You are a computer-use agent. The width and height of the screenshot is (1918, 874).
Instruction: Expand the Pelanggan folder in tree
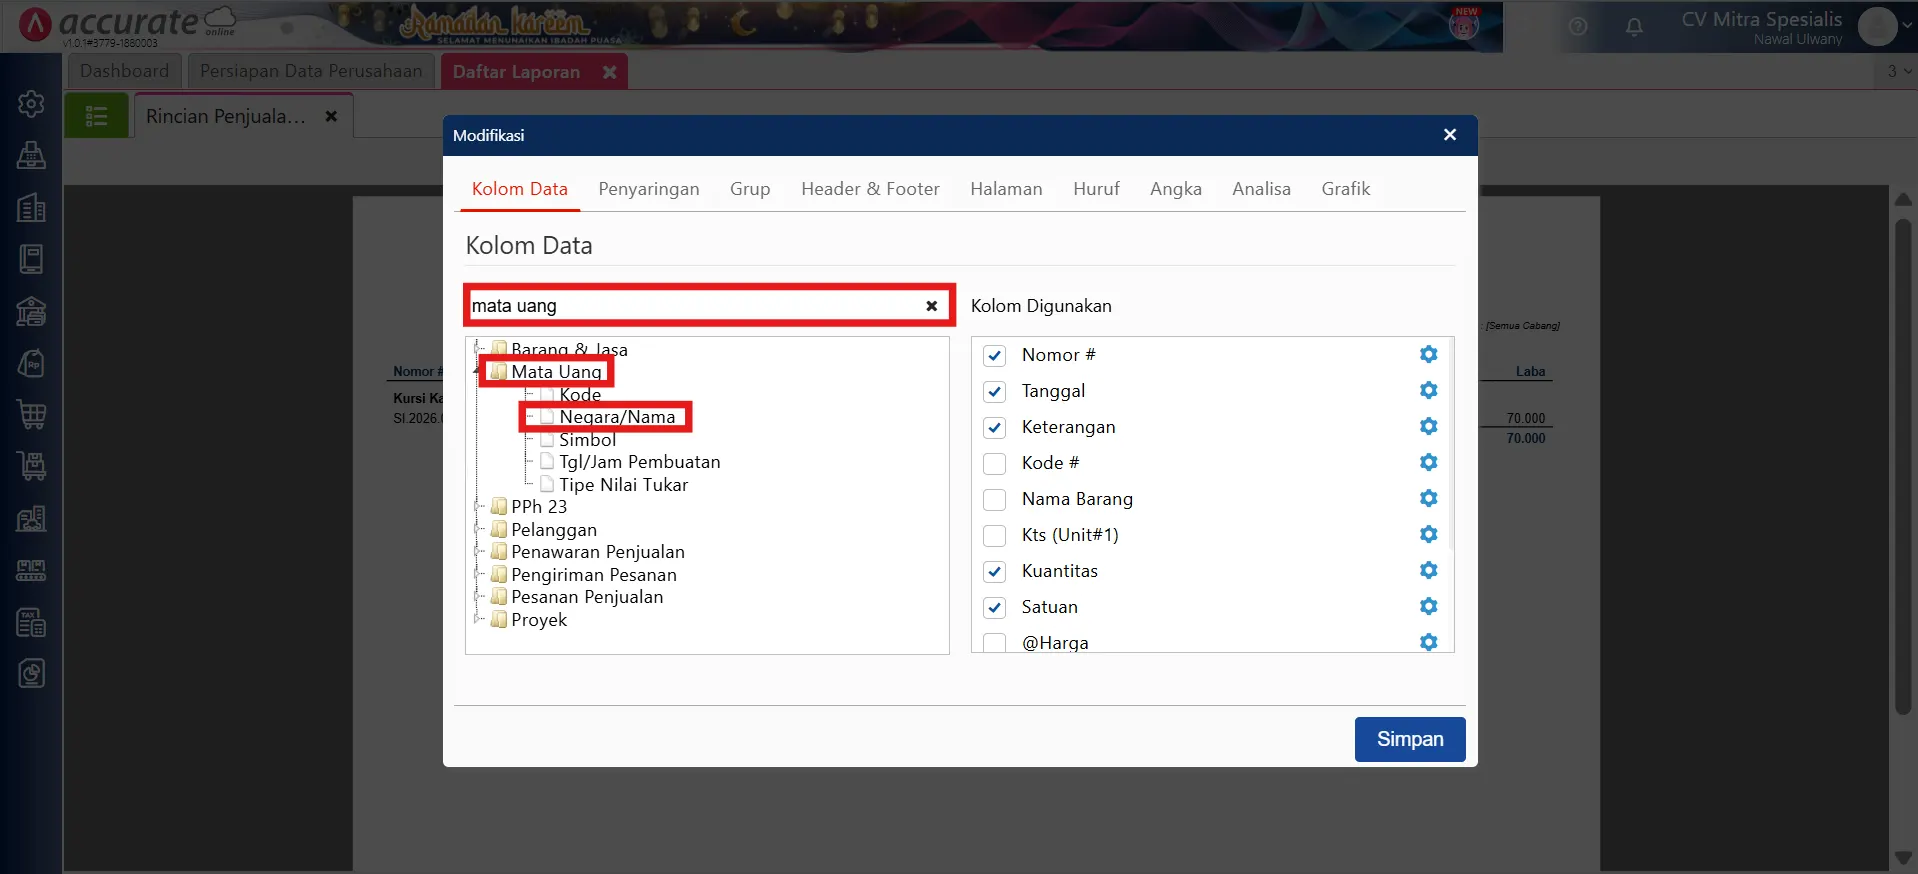[479, 529]
